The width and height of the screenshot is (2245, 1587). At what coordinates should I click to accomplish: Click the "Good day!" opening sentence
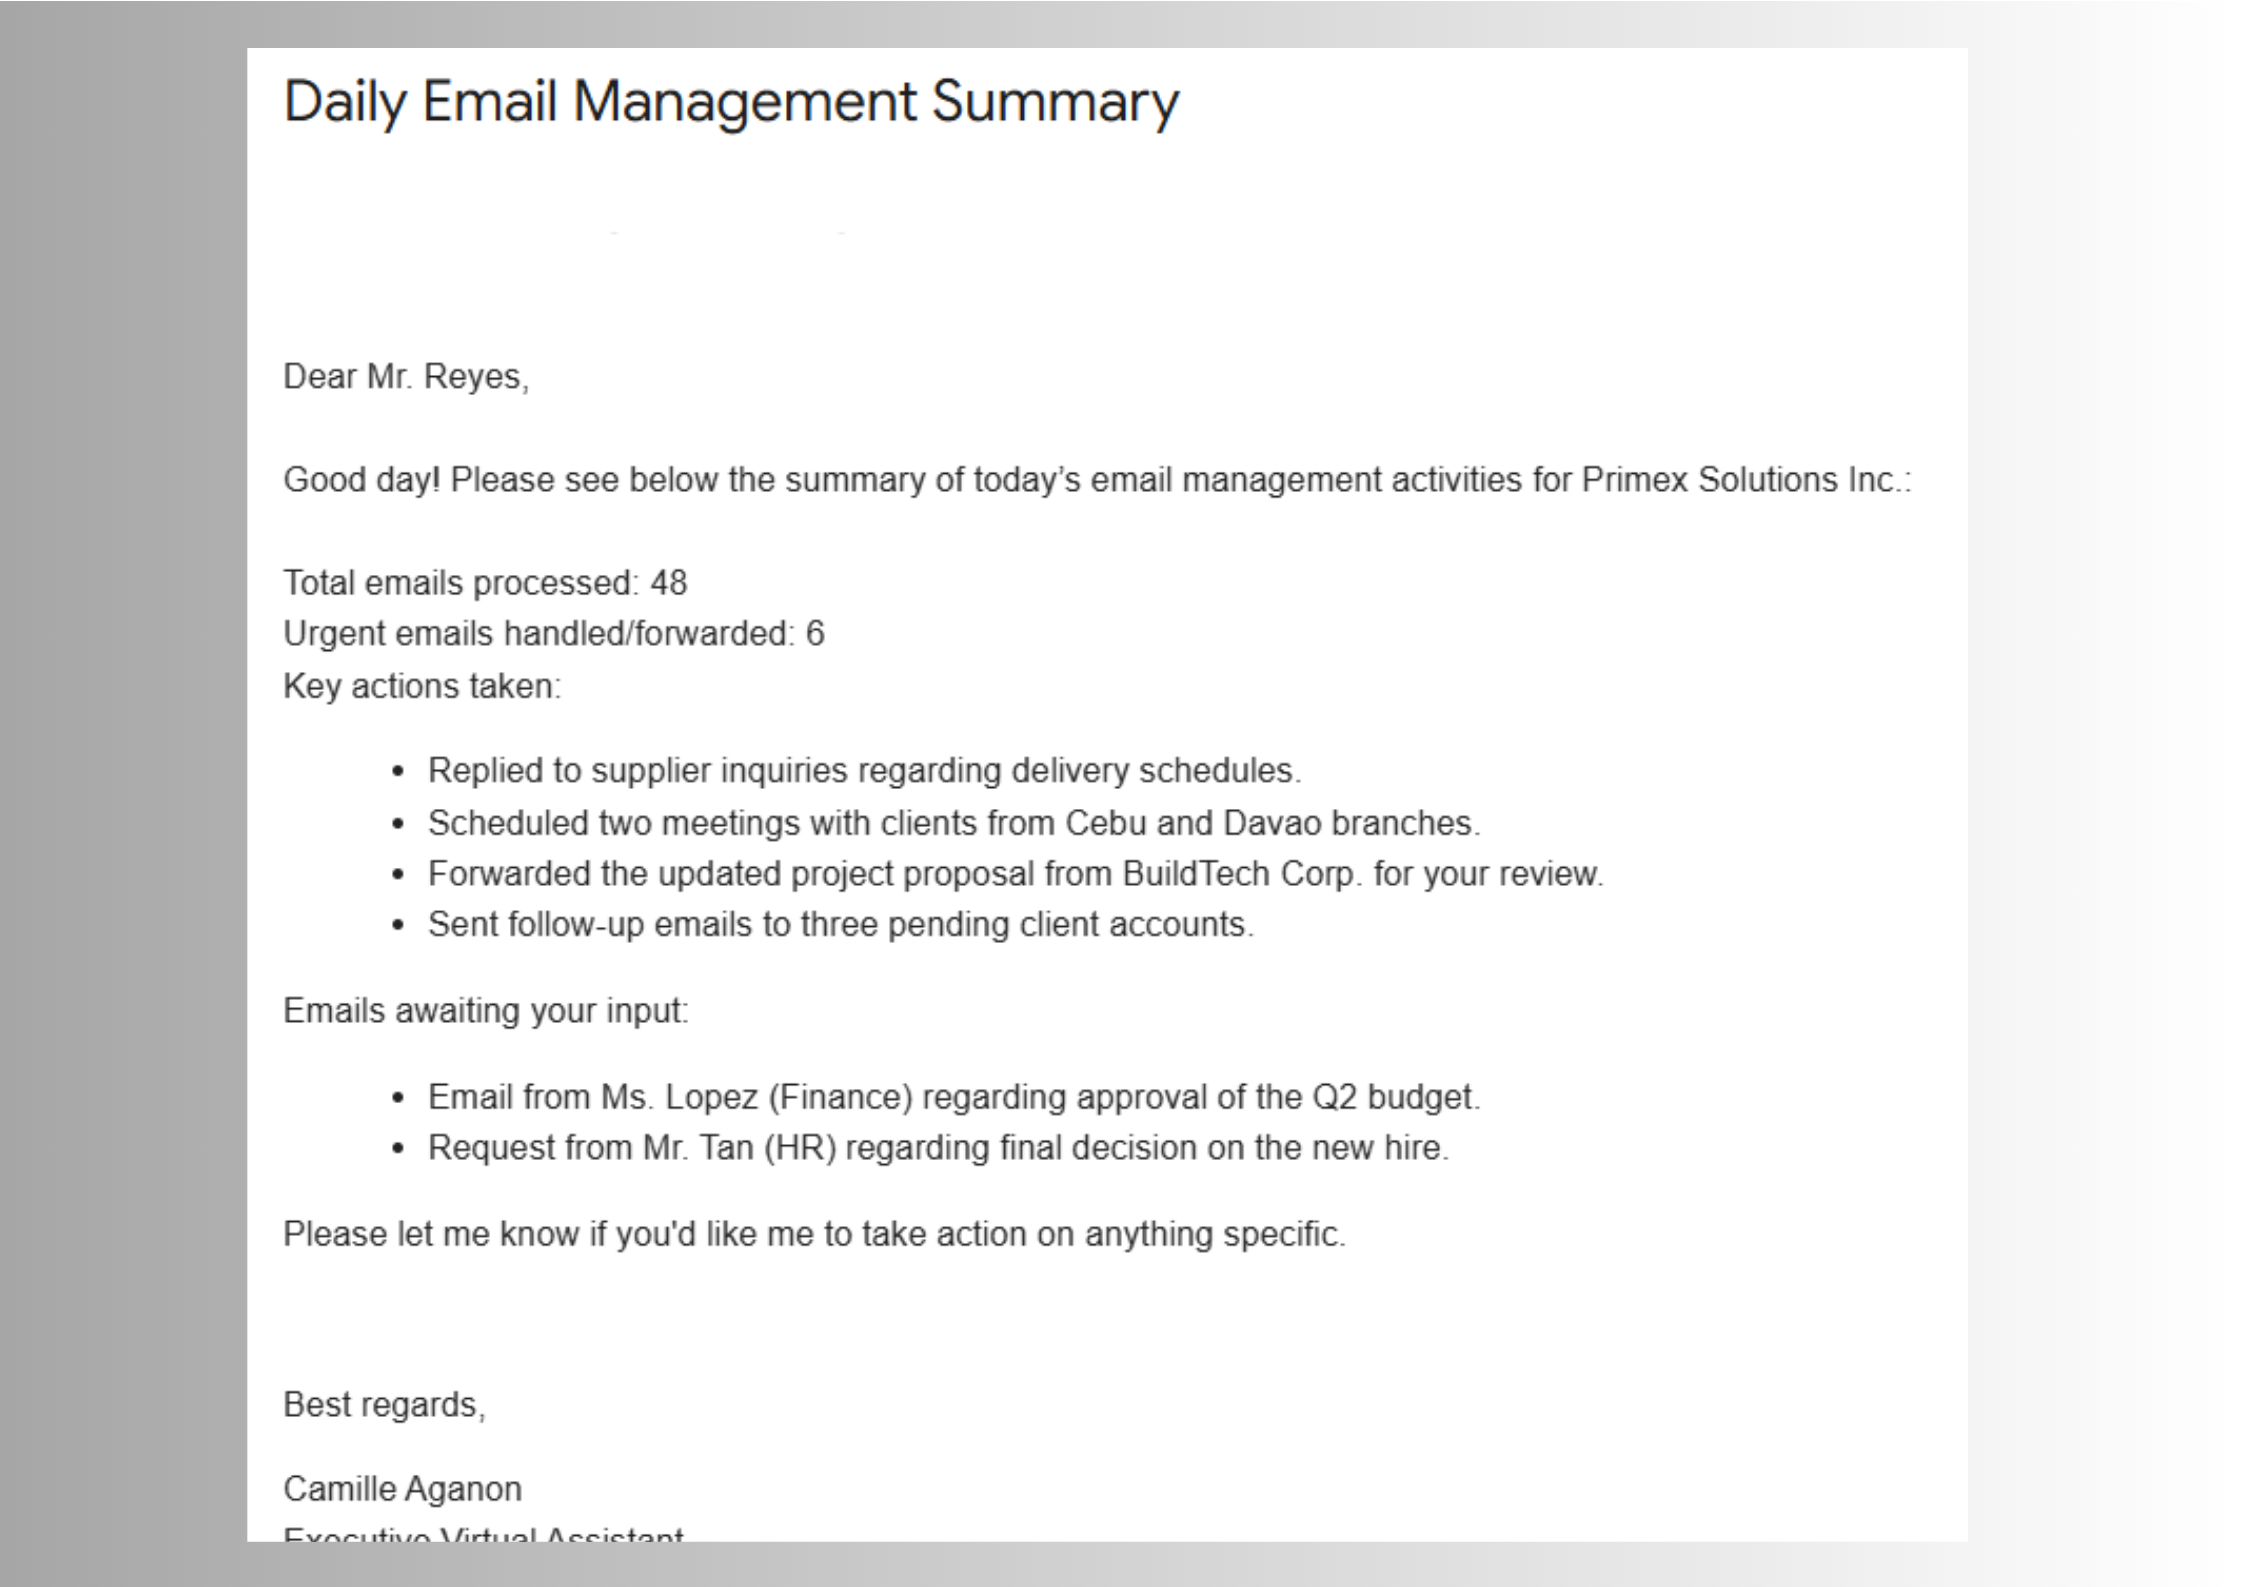362,480
